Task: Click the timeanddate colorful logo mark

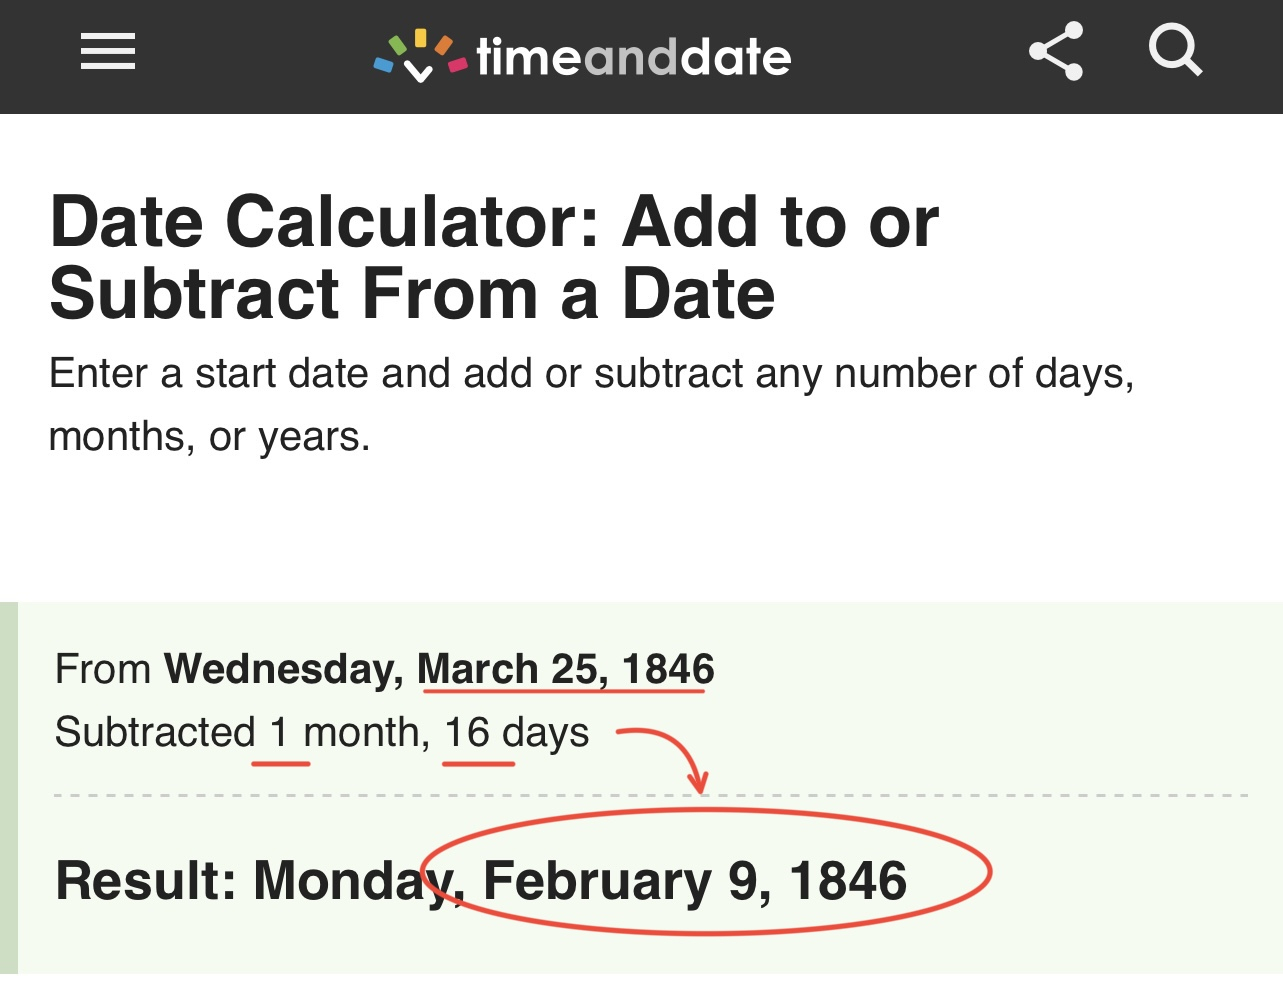Action: point(420,56)
